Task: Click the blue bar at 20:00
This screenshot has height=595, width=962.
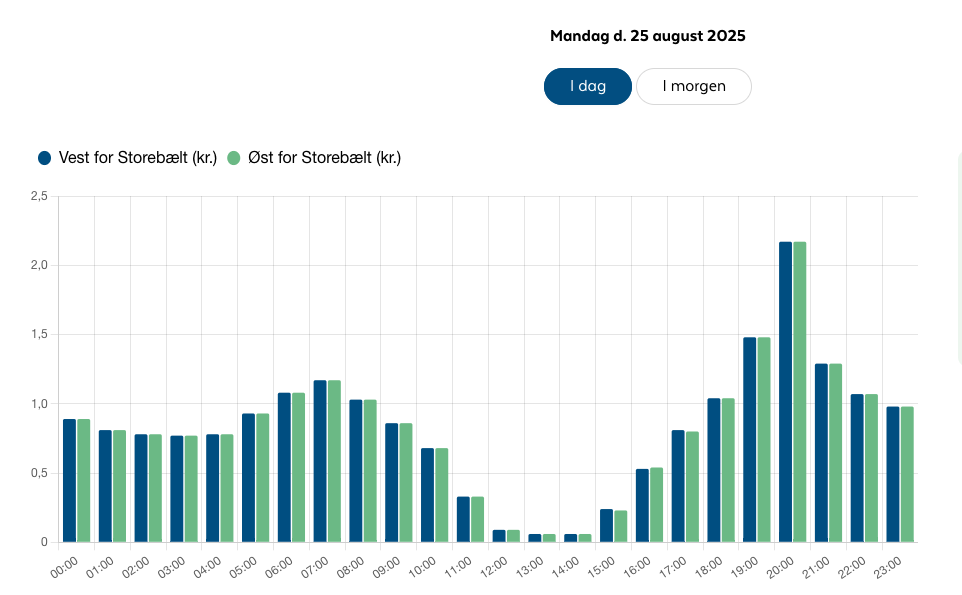Action: coord(785,392)
